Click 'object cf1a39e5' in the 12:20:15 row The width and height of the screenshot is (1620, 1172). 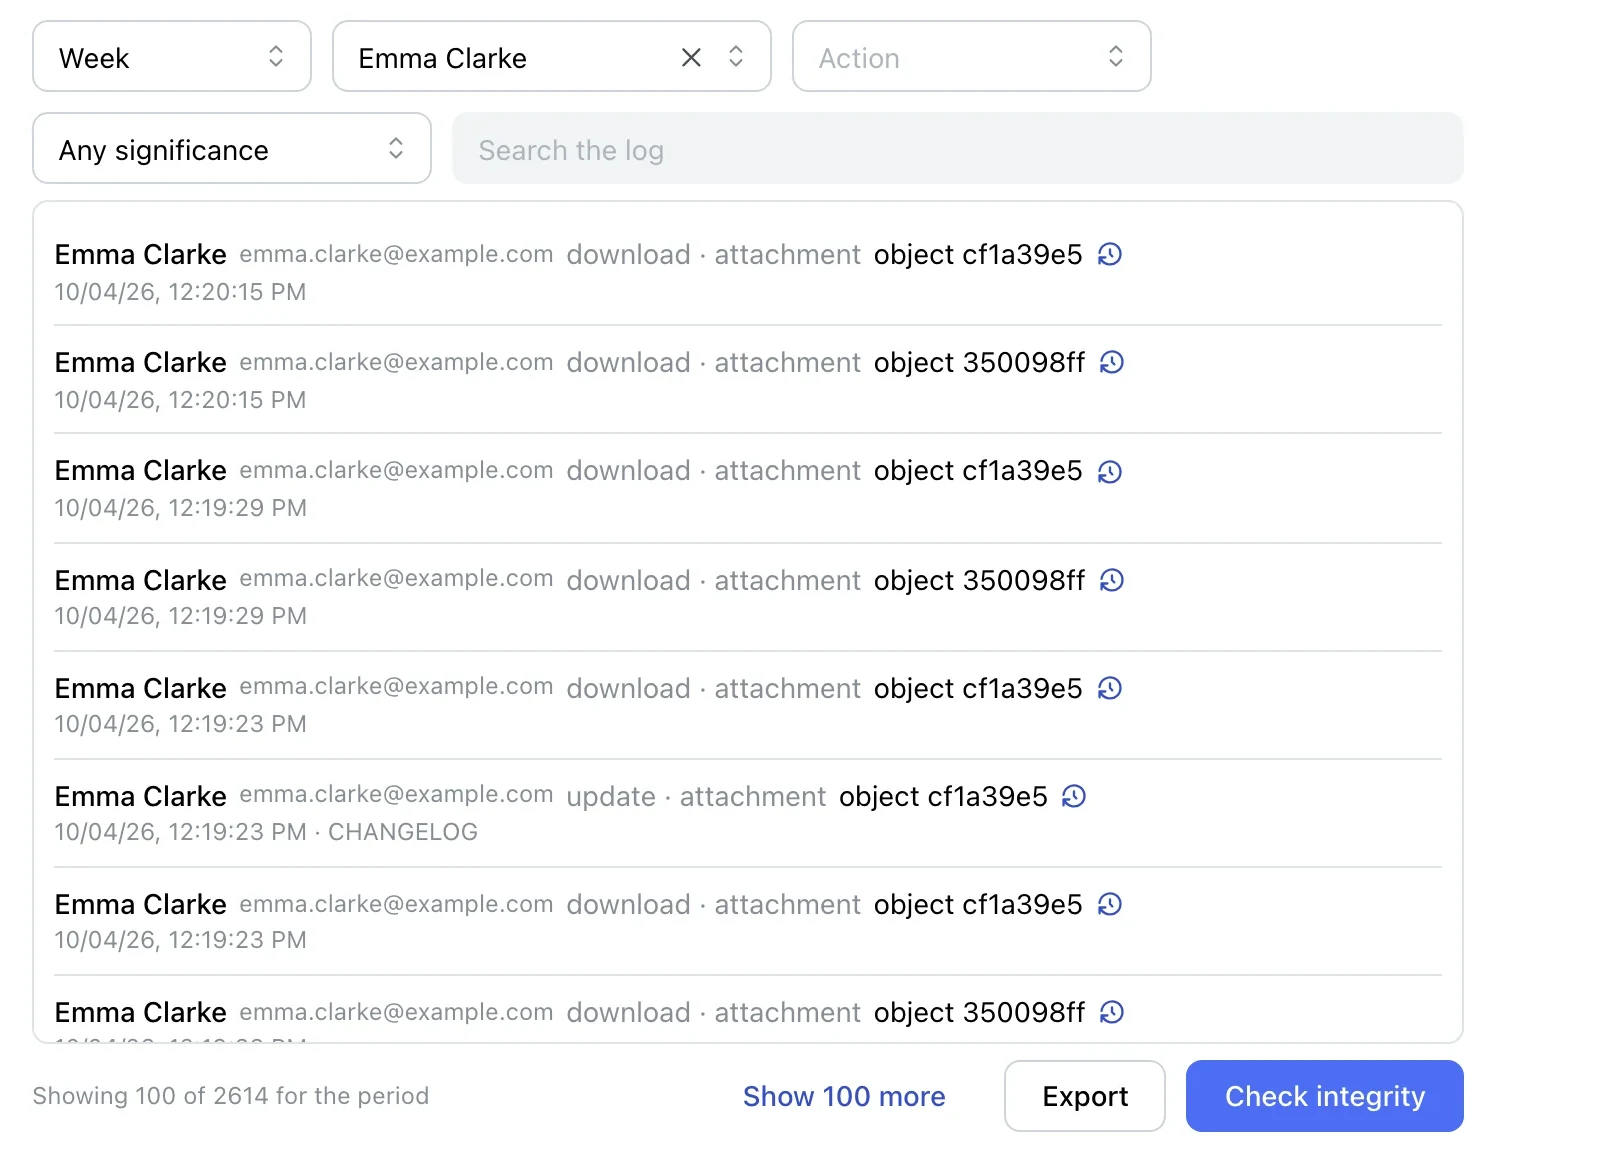978,255
